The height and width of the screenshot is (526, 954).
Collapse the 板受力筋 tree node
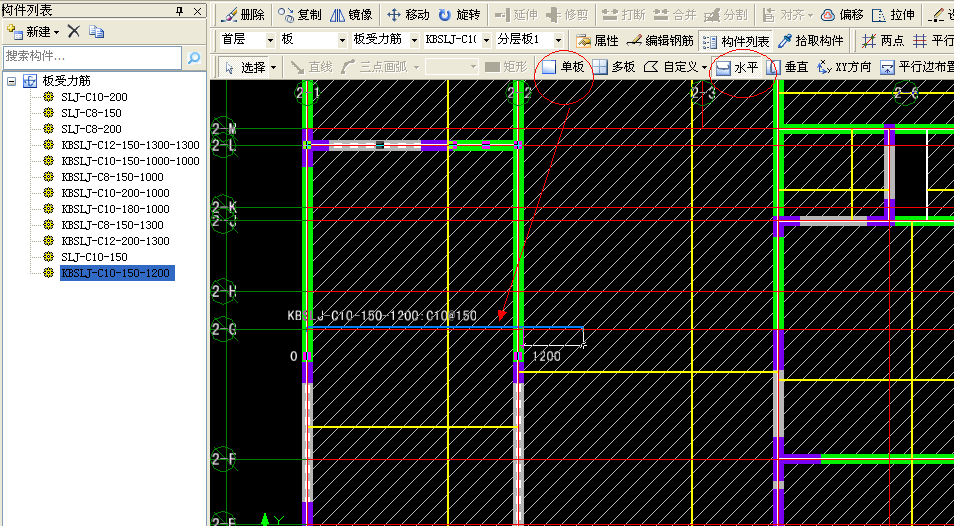[x=11, y=81]
